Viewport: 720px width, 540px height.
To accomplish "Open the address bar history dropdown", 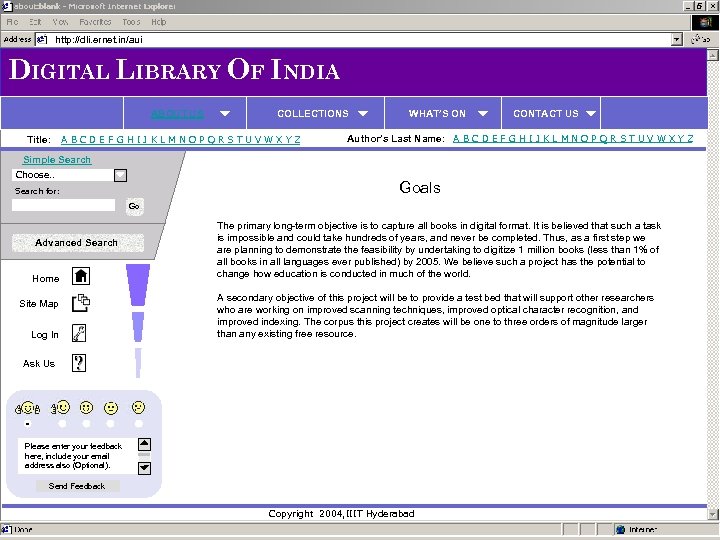I will tap(676, 39).
